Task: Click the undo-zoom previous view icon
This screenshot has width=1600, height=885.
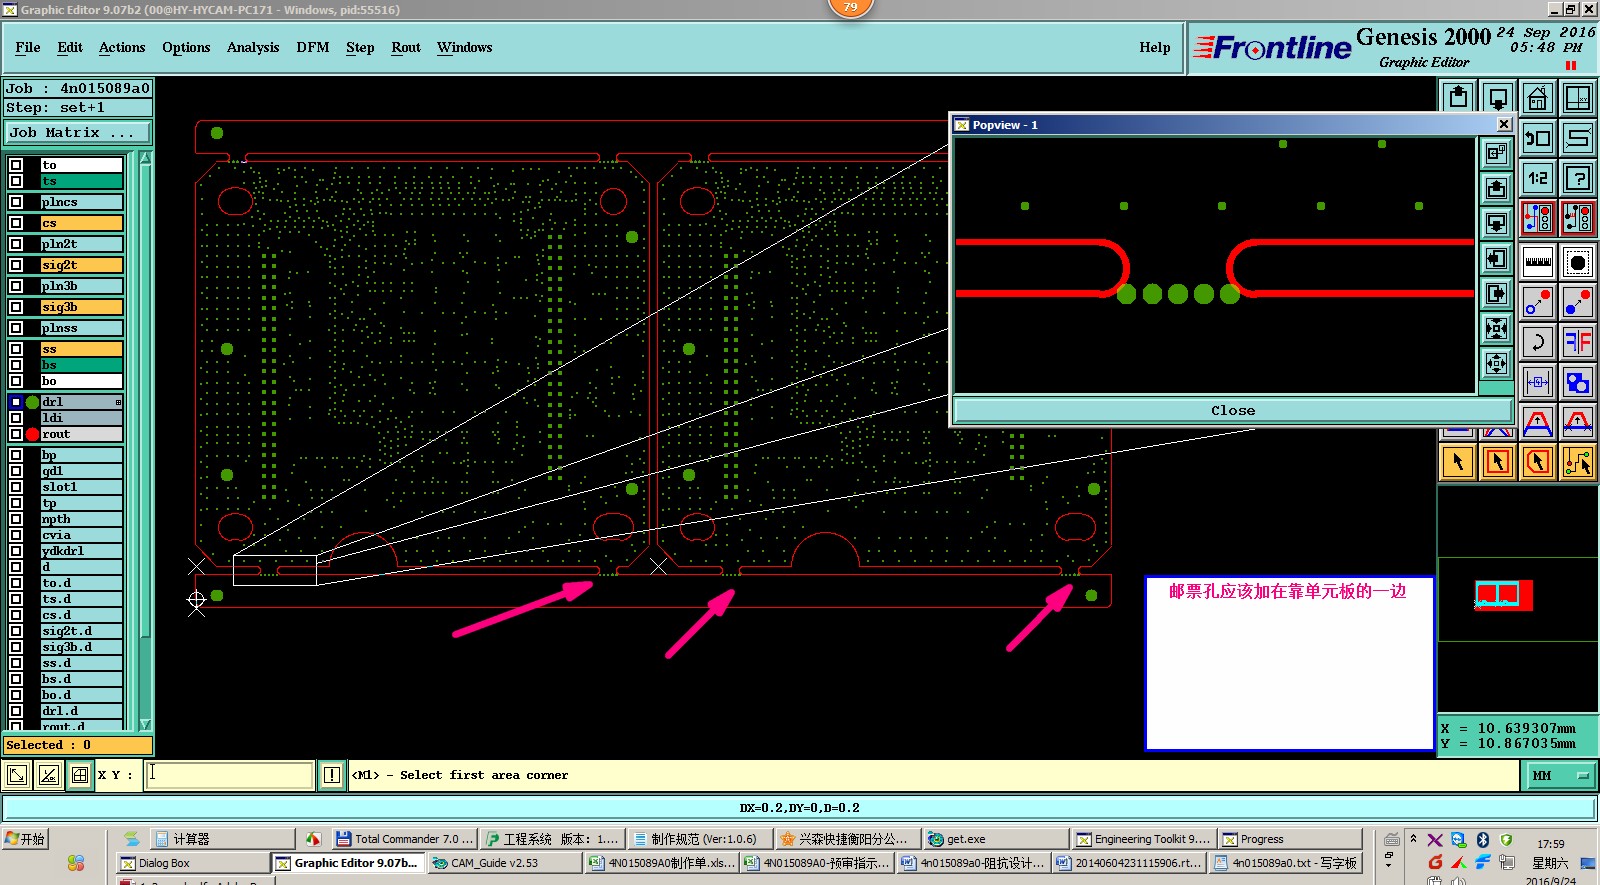Action: click(x=1537, y=138)
